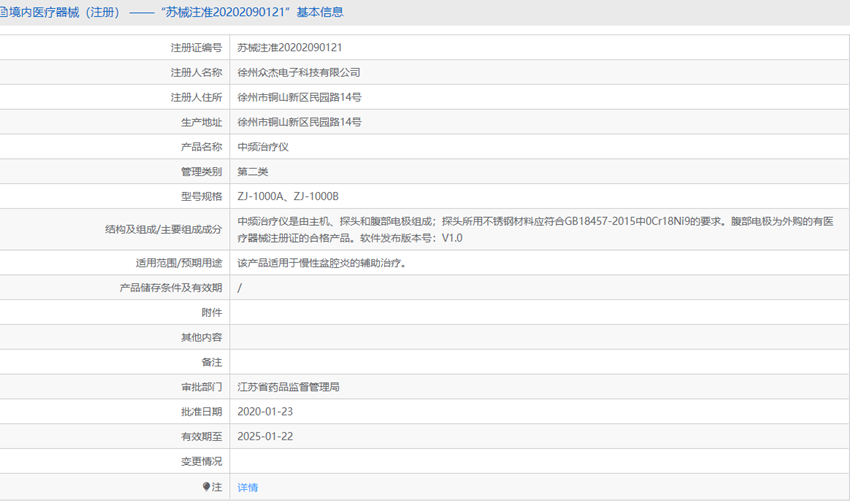Click the 变更情况 label

[202, 462]
